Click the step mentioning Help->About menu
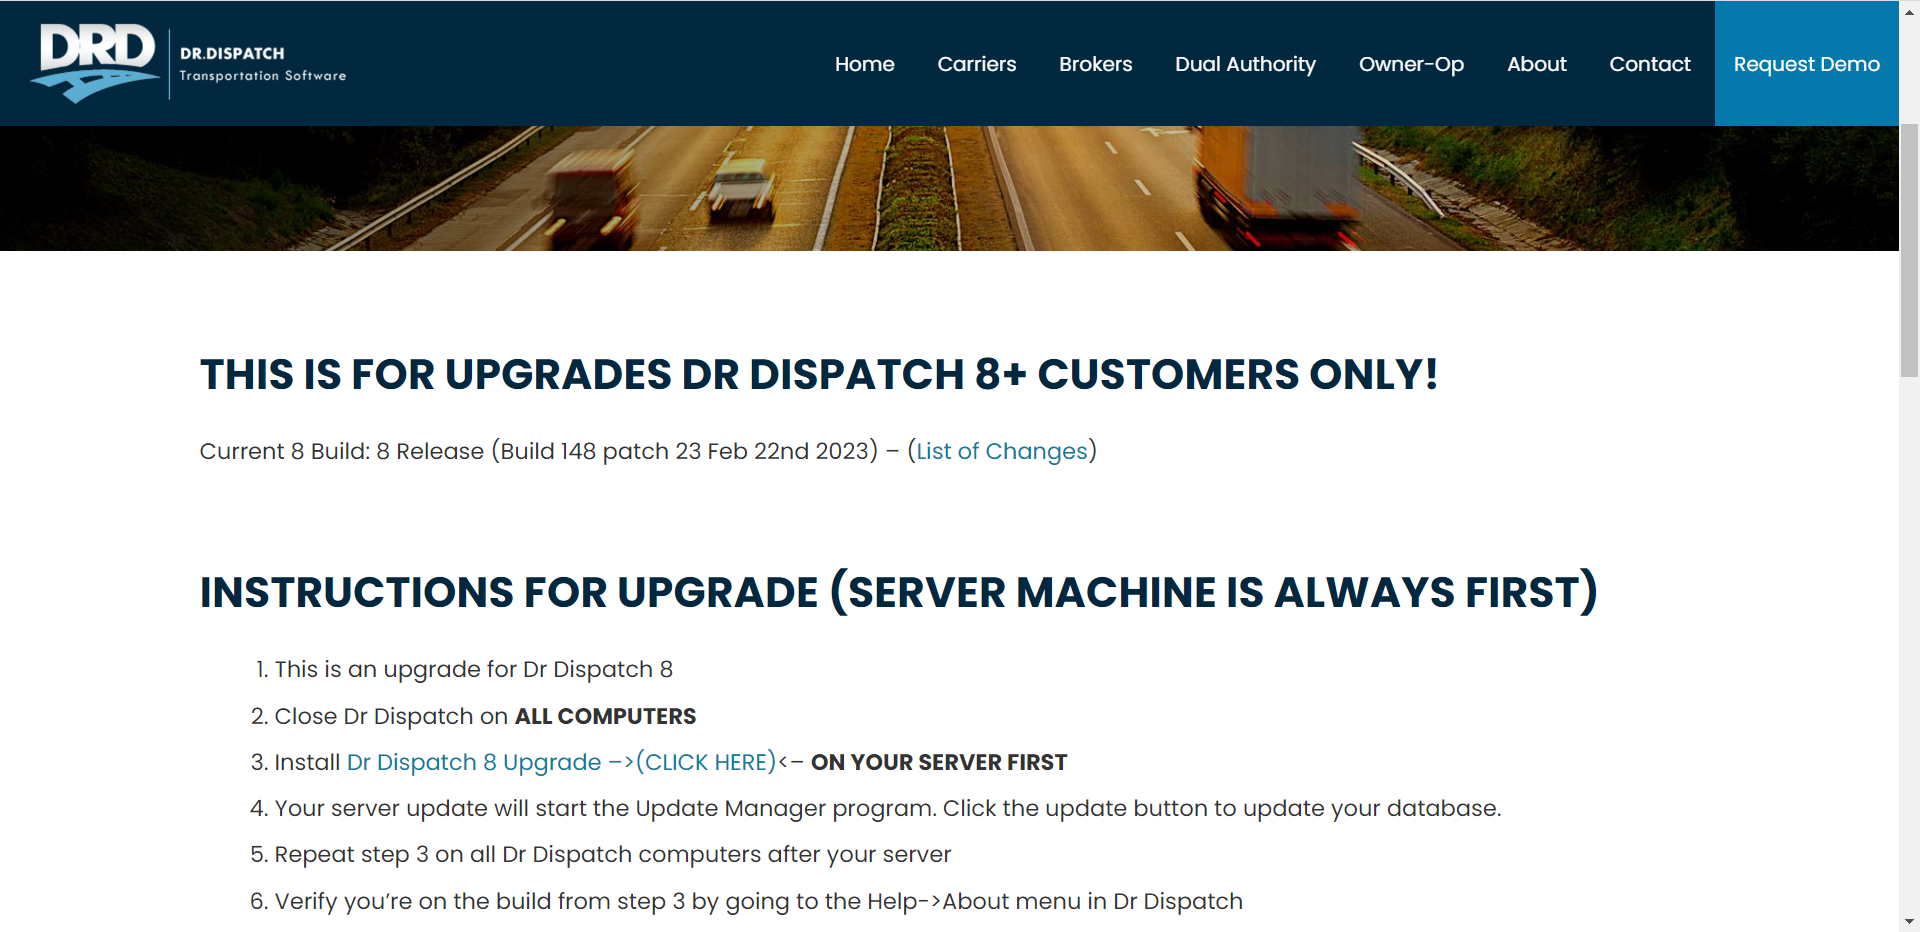Image resolution: width=1920 pixels, height=932 pixels. pos(758,901)
